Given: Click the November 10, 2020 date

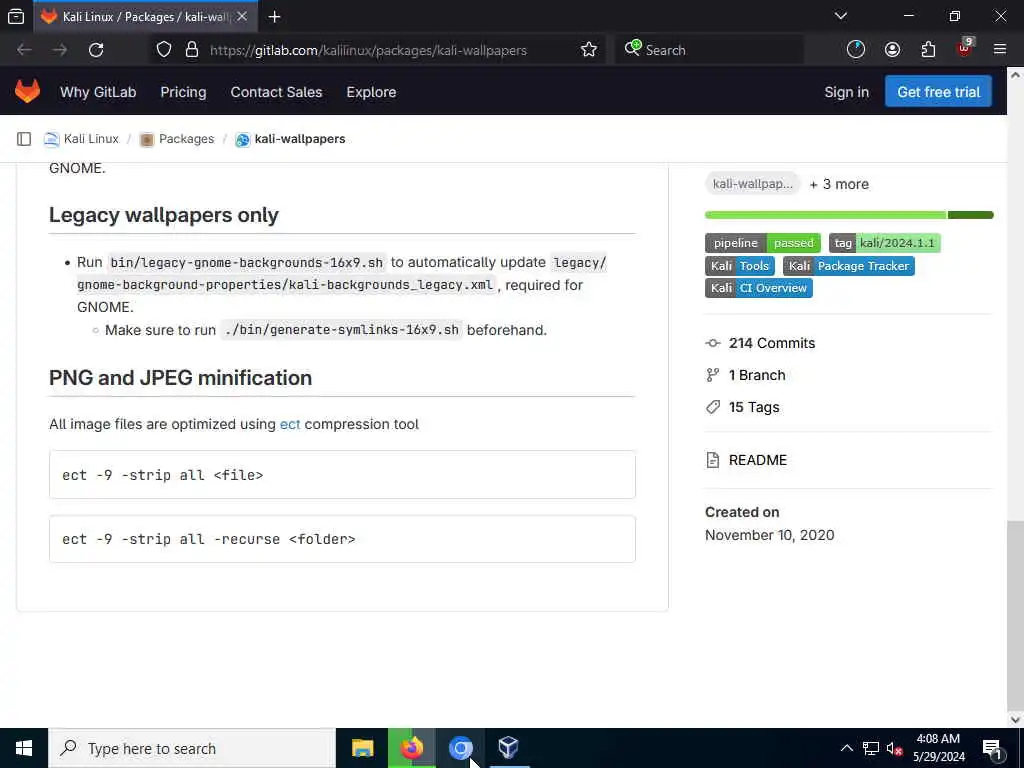Looking at the screenshot, I should [x=769, y=535].
